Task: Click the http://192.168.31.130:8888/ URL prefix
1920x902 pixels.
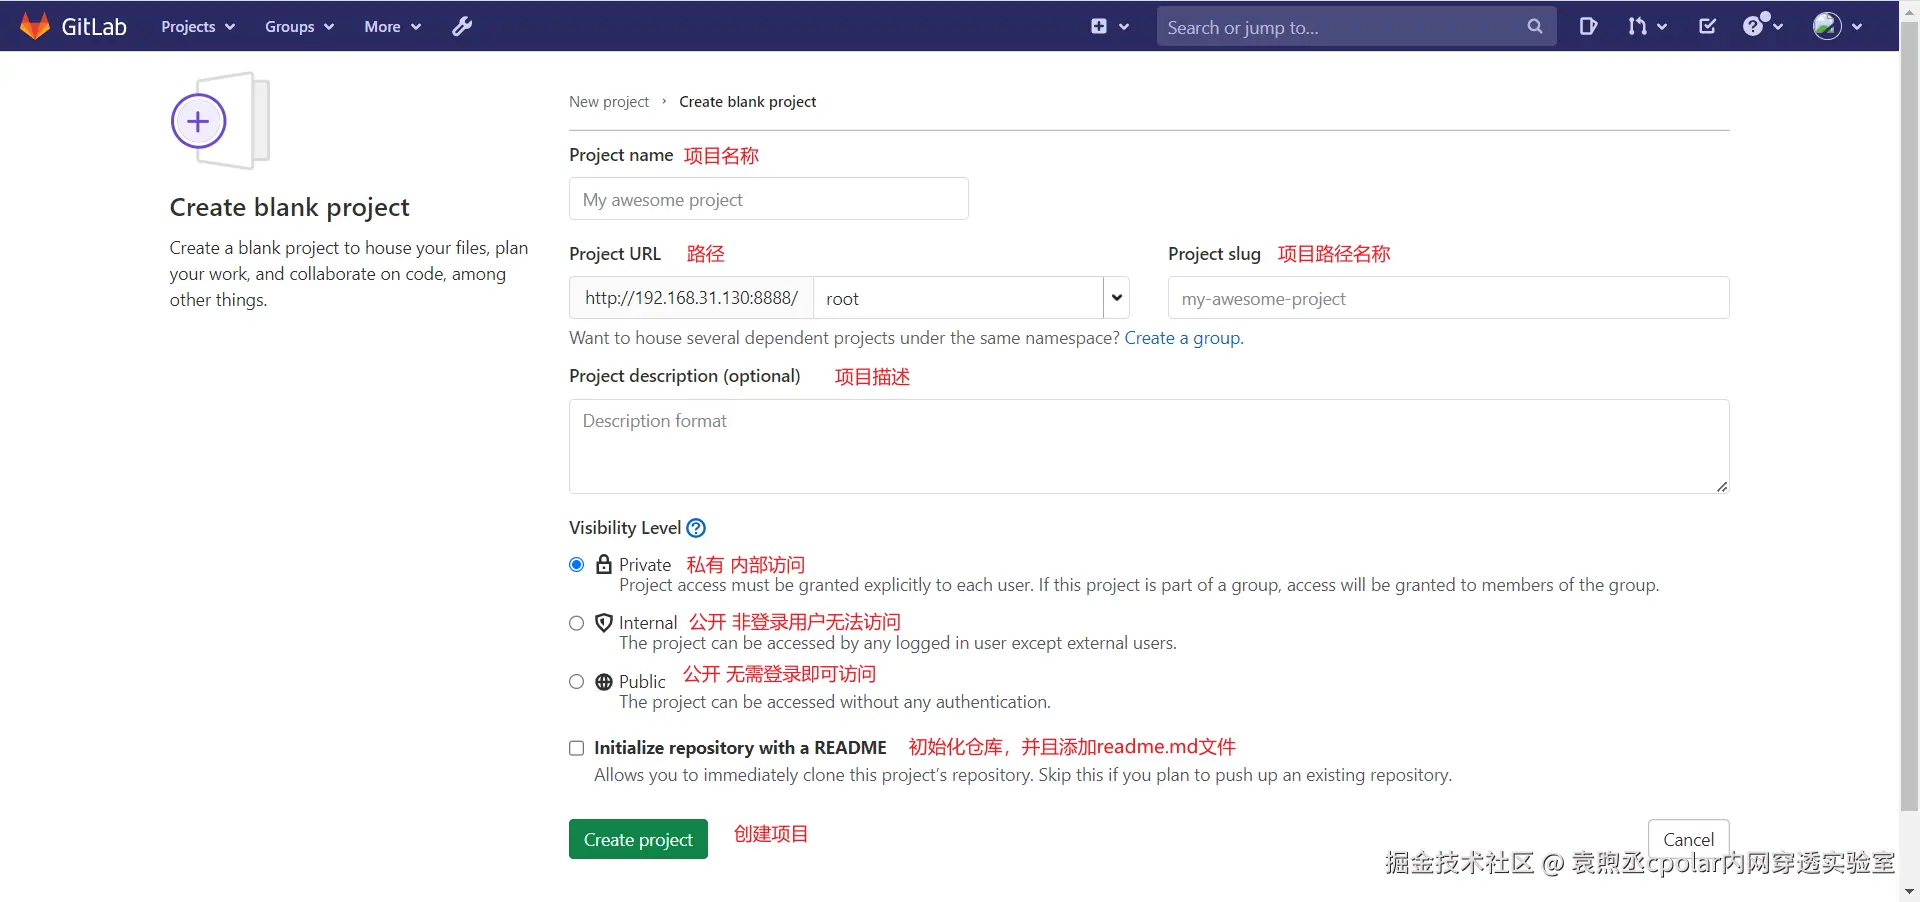Action: point(691,298)
